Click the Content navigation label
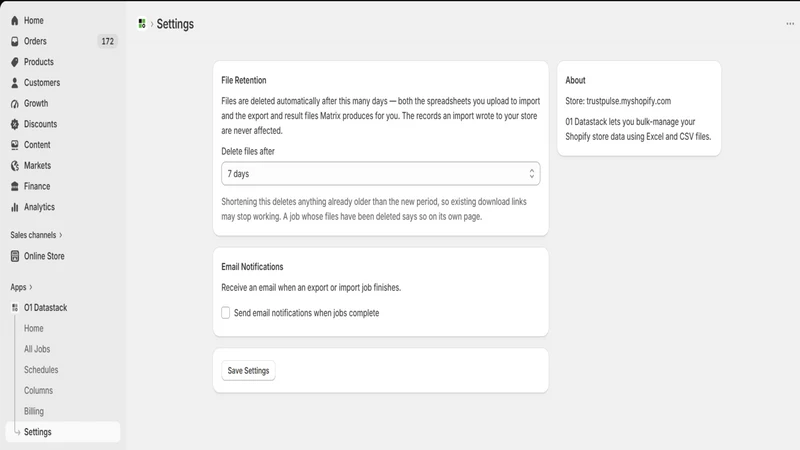 tap(37, 145)
